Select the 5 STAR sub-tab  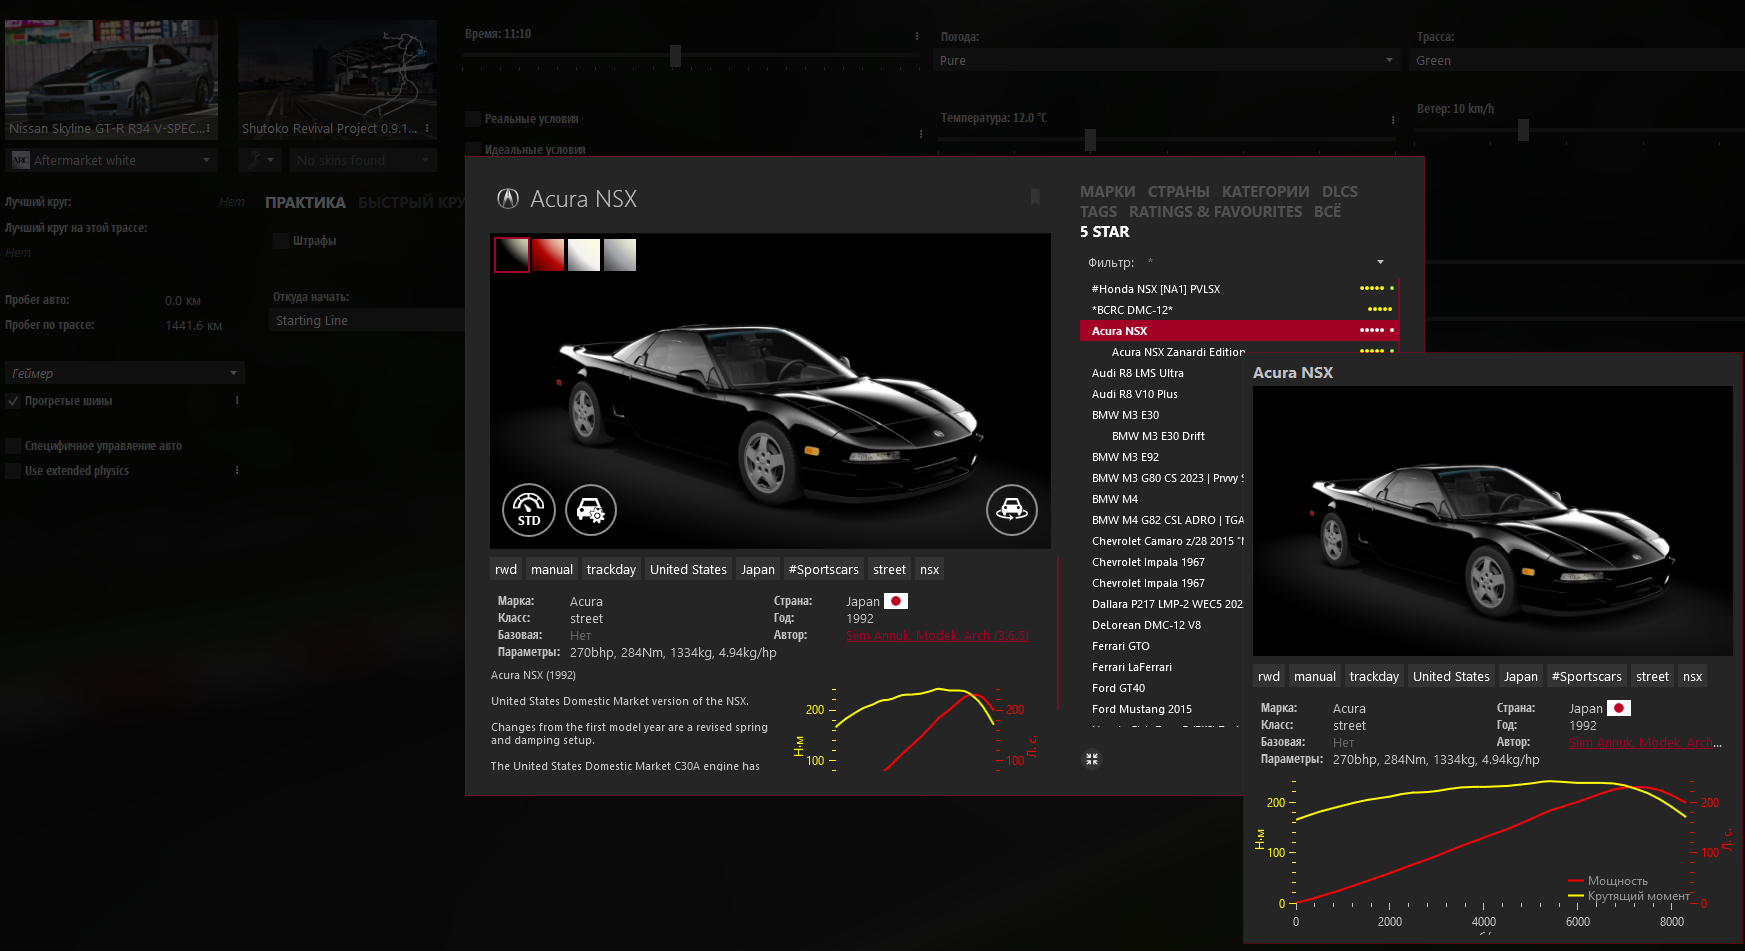(1104, 232)
